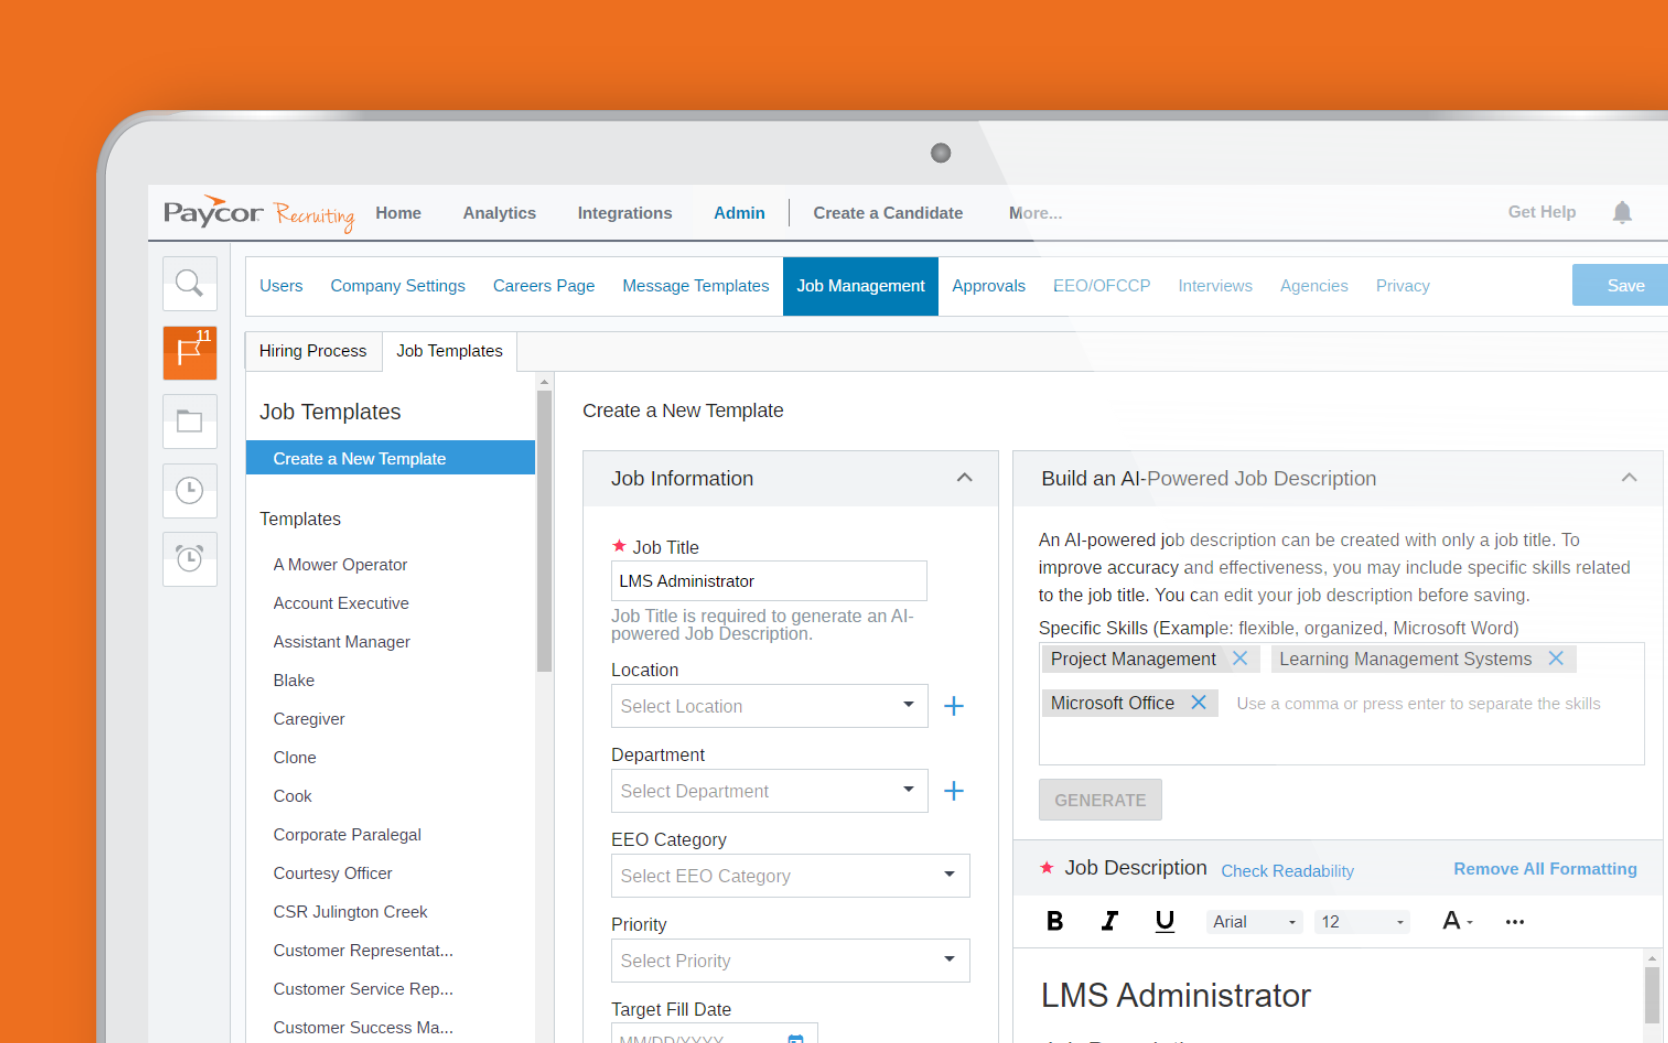Click the Get Help link
This screenshot has width=1668, height=1043.
[1542, 212]
